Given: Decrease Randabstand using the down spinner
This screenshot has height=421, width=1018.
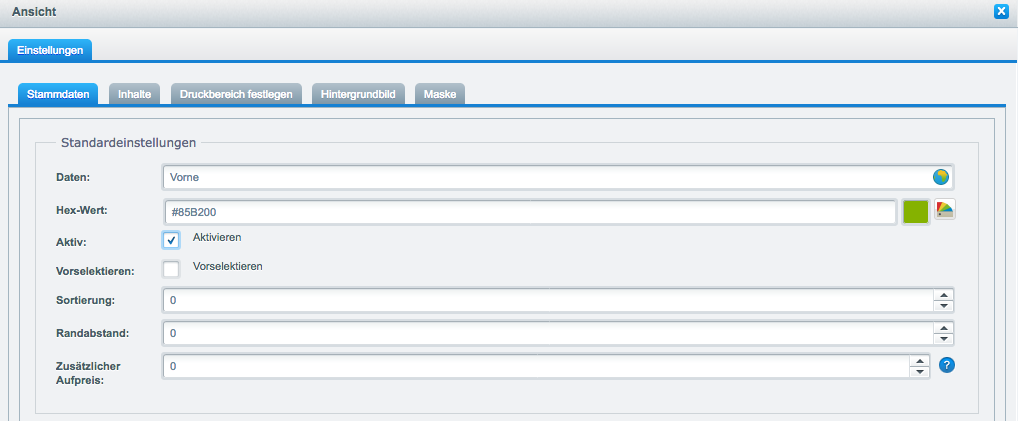Looking at the screenshot, I should click(943, 338).
